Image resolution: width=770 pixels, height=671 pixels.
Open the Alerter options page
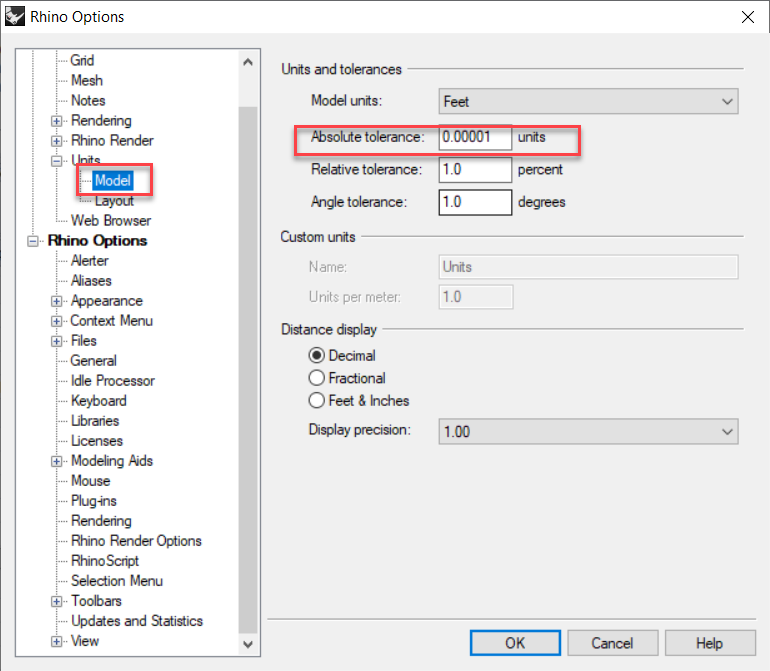89,260
